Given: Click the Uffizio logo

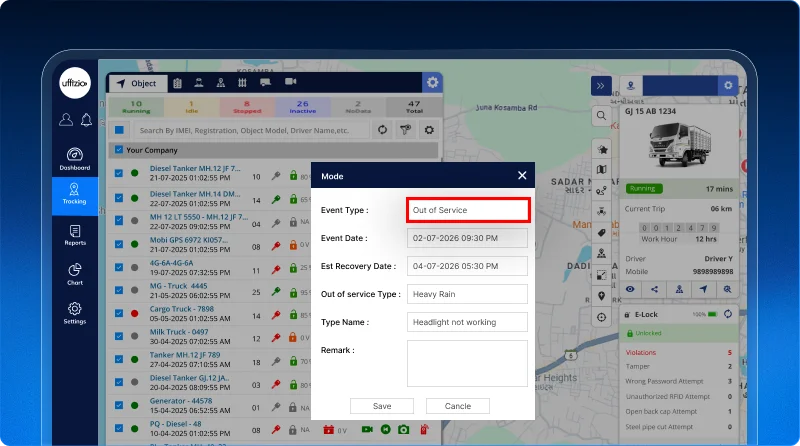Looking at the screenshot, I should (75, 83).
